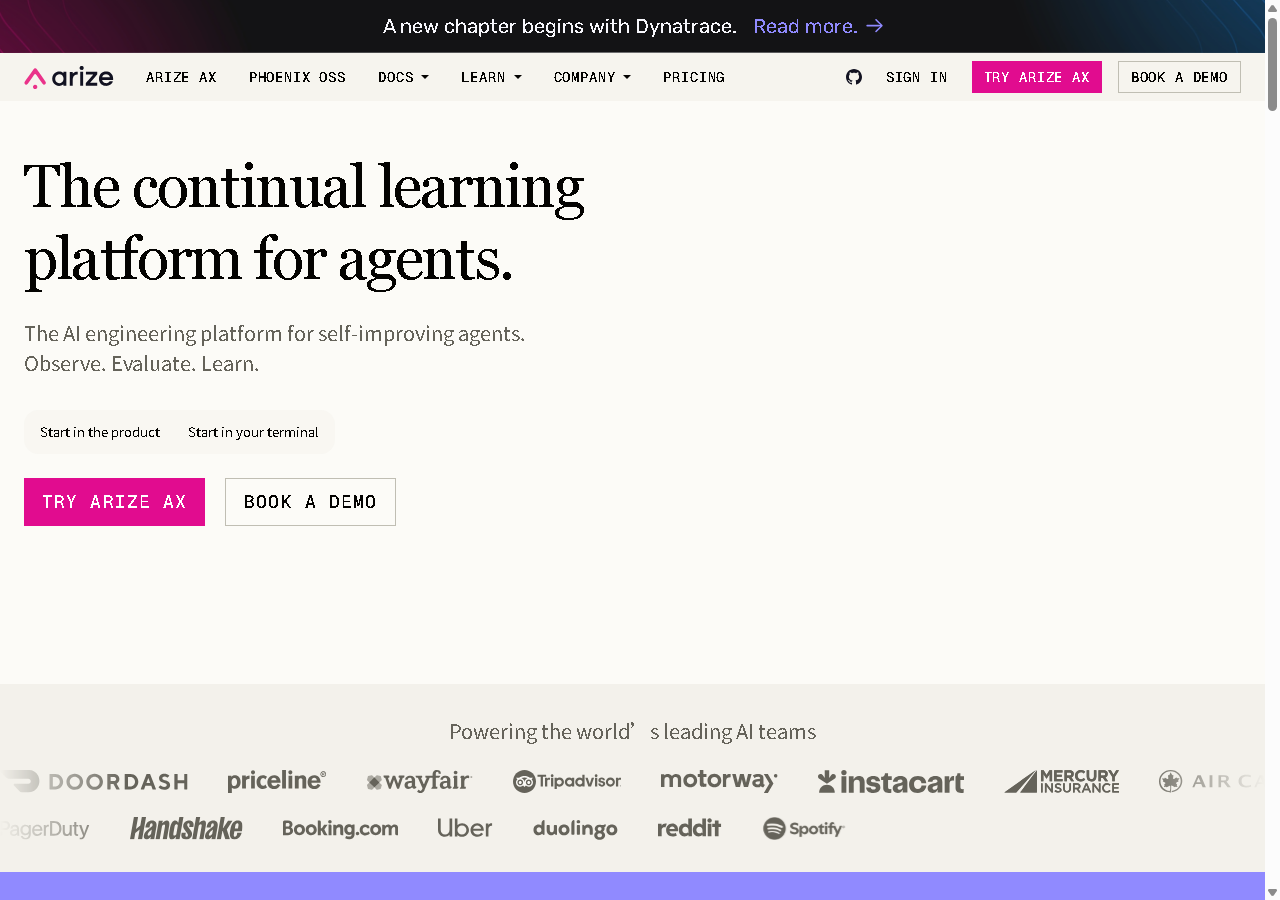Click the Priceline logo
The height and width of the screenshot is (900, 1280).
[x=277, y=781]
